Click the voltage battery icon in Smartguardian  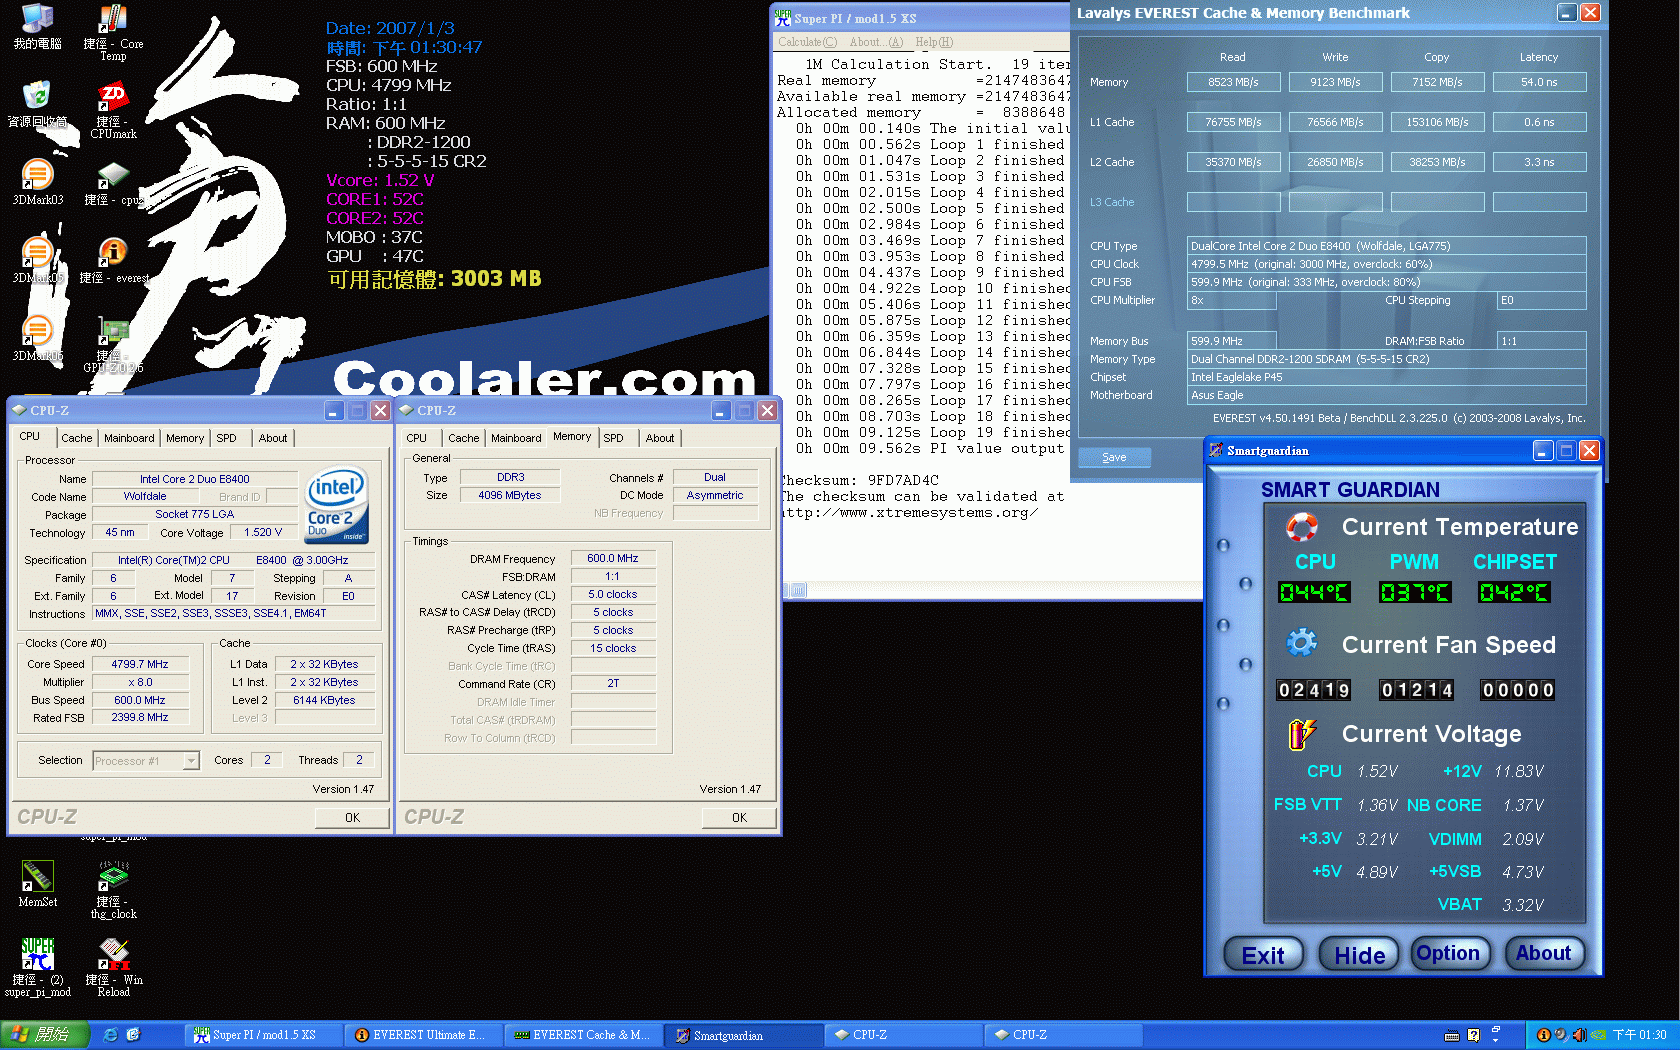click(x=1301, y=734)
